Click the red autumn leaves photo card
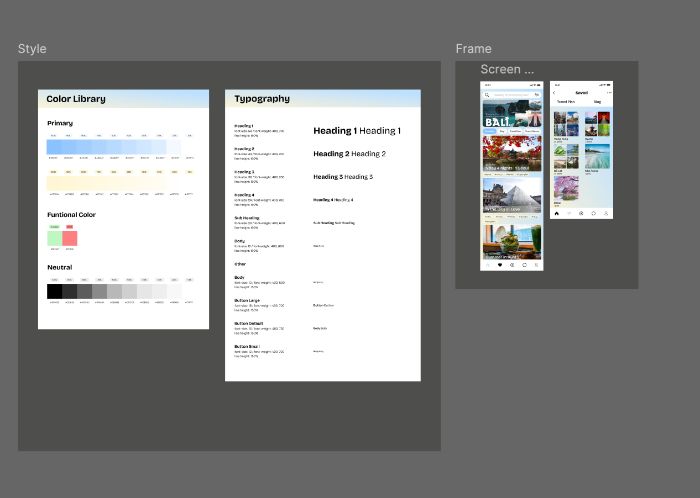Viewport: 700px width, 498px height. point(512,154)
